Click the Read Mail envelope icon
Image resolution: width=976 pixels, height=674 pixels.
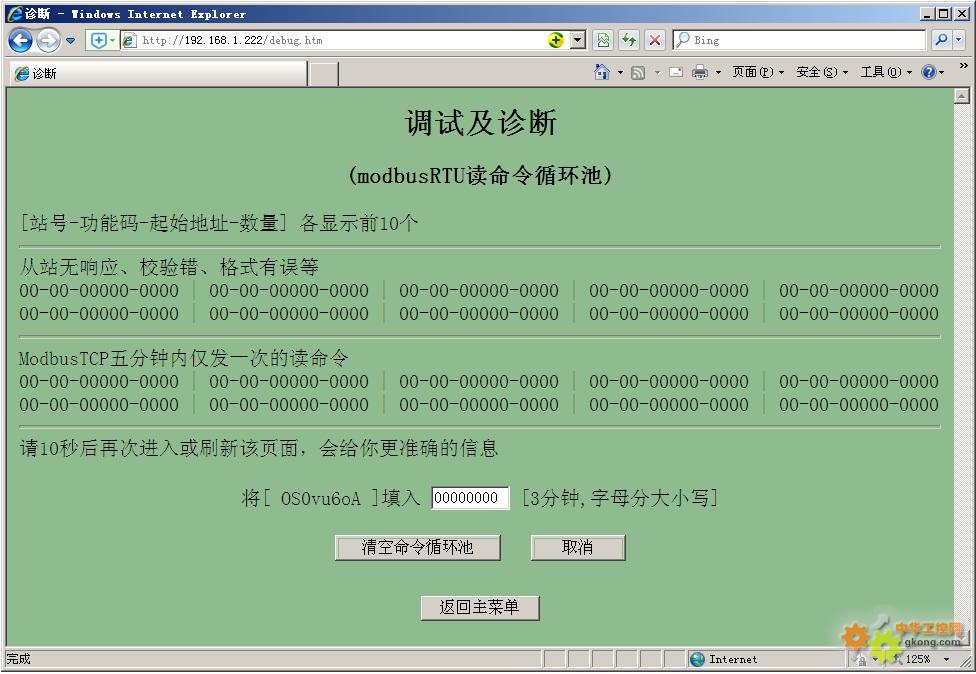click(676, 72)
